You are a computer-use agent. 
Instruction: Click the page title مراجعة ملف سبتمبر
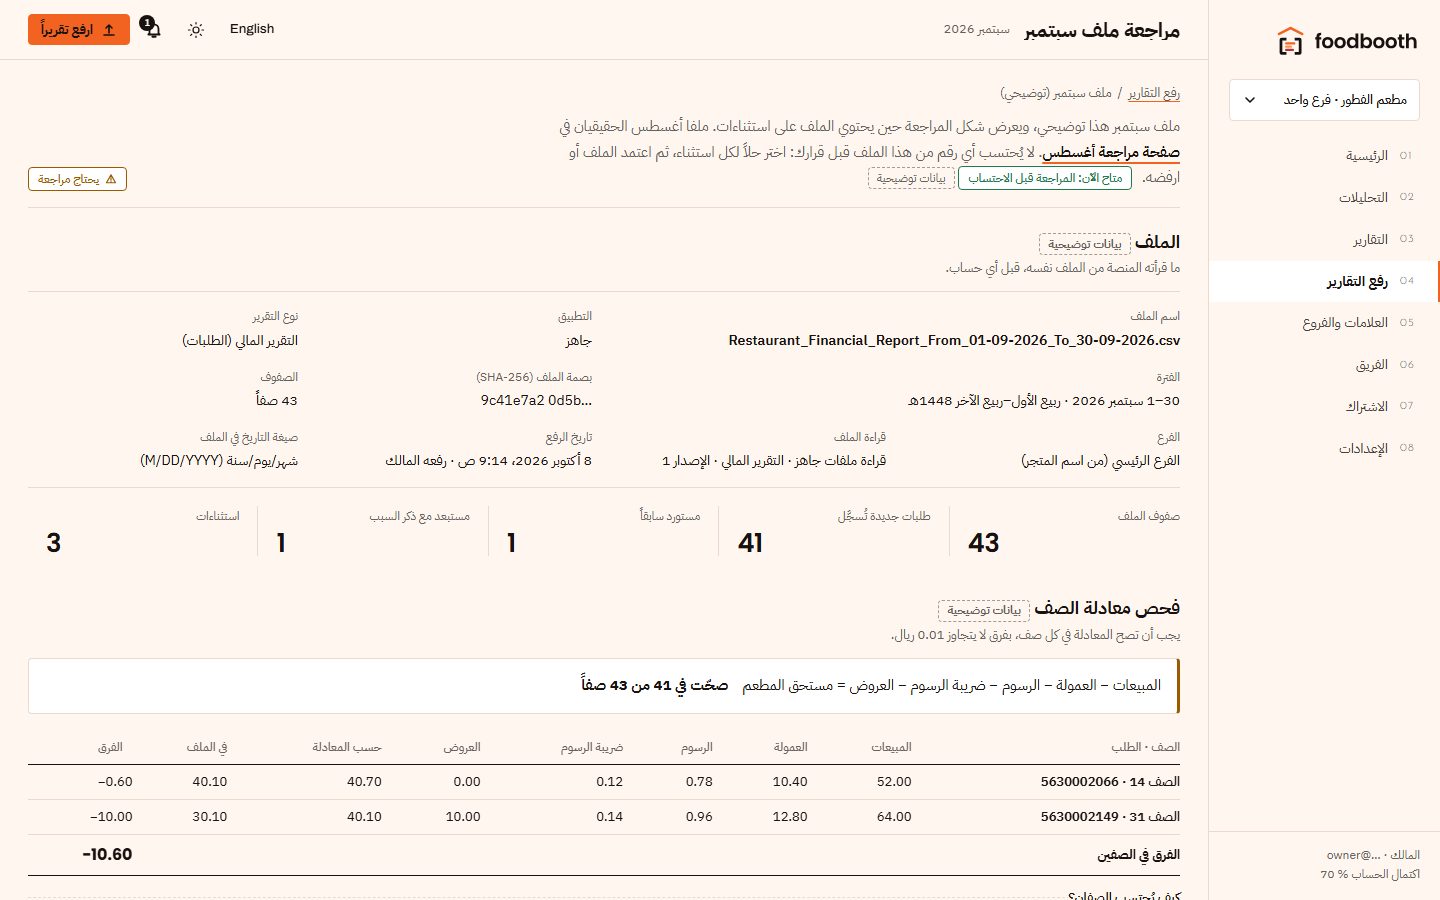tap(1102, 30)
